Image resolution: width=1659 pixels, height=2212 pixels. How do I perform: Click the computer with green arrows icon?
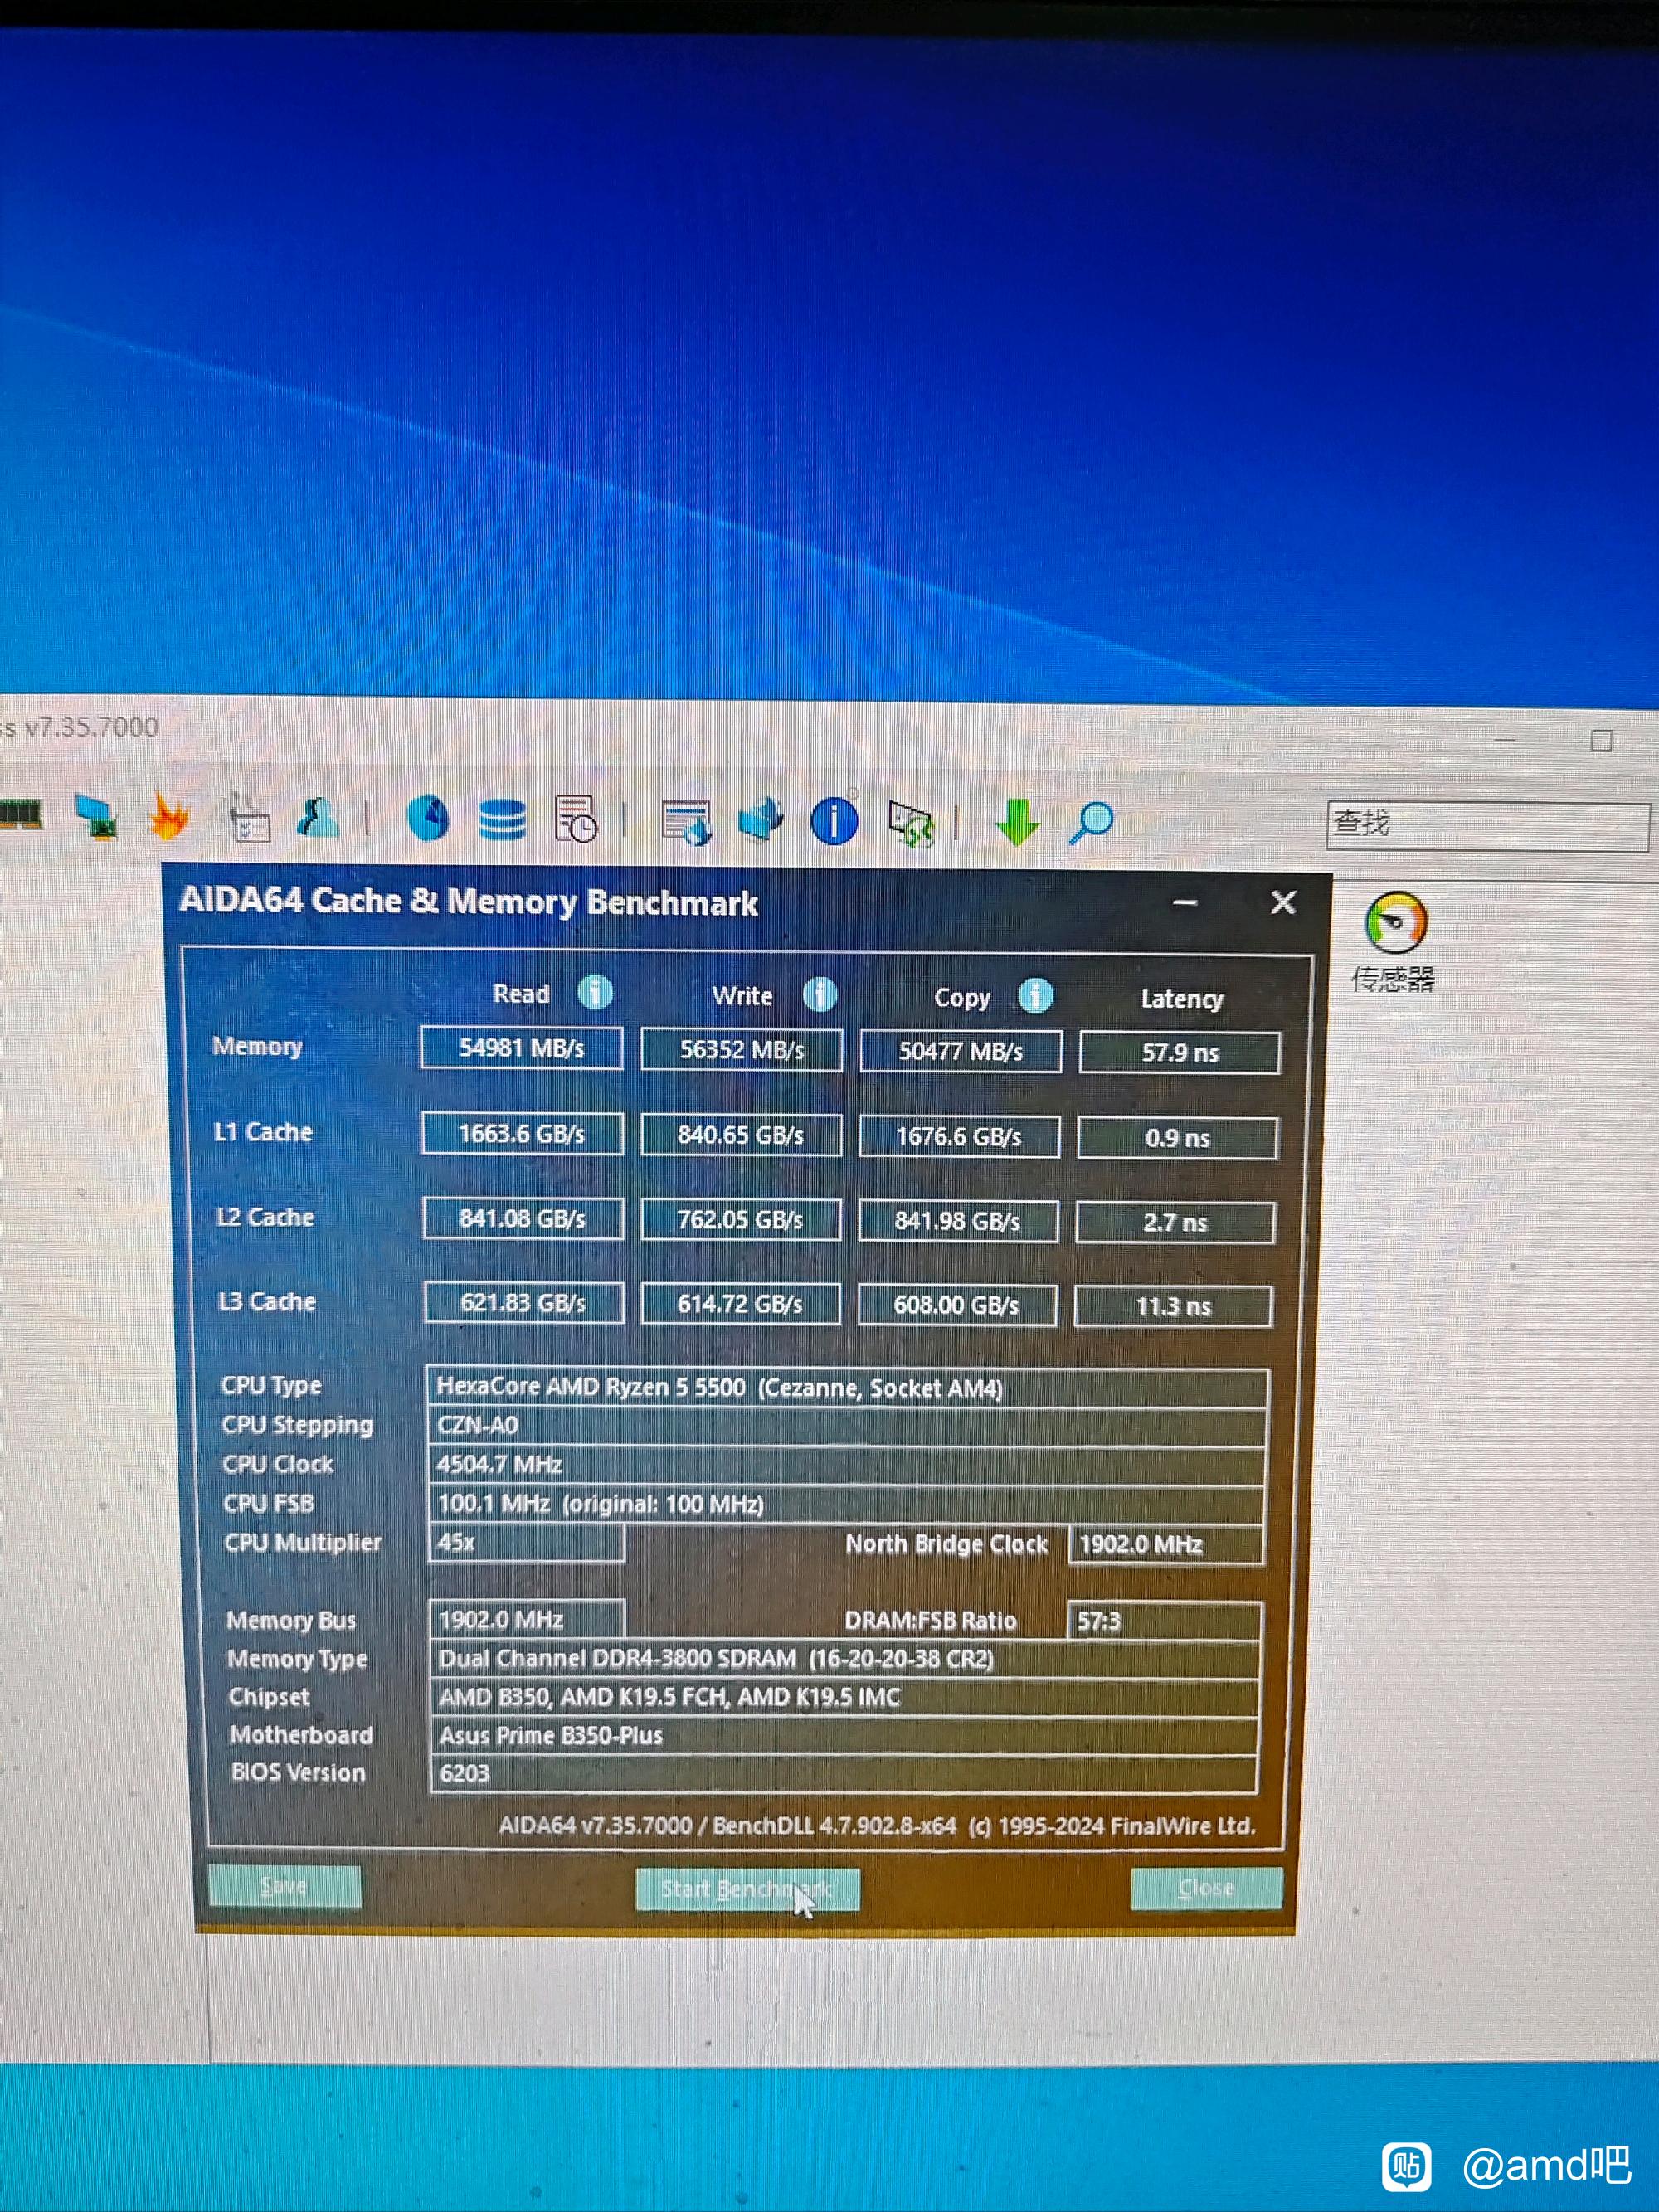[x=911, y=822]
